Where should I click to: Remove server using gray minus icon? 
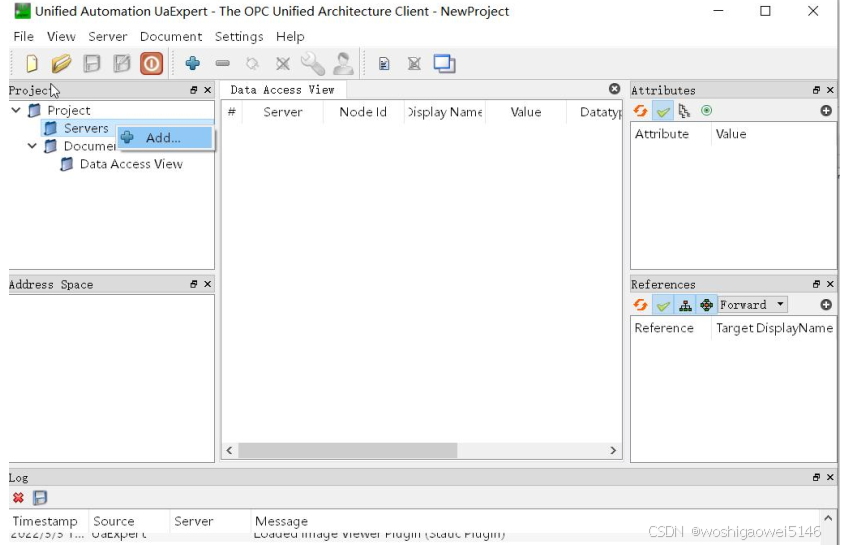point(223,63)
